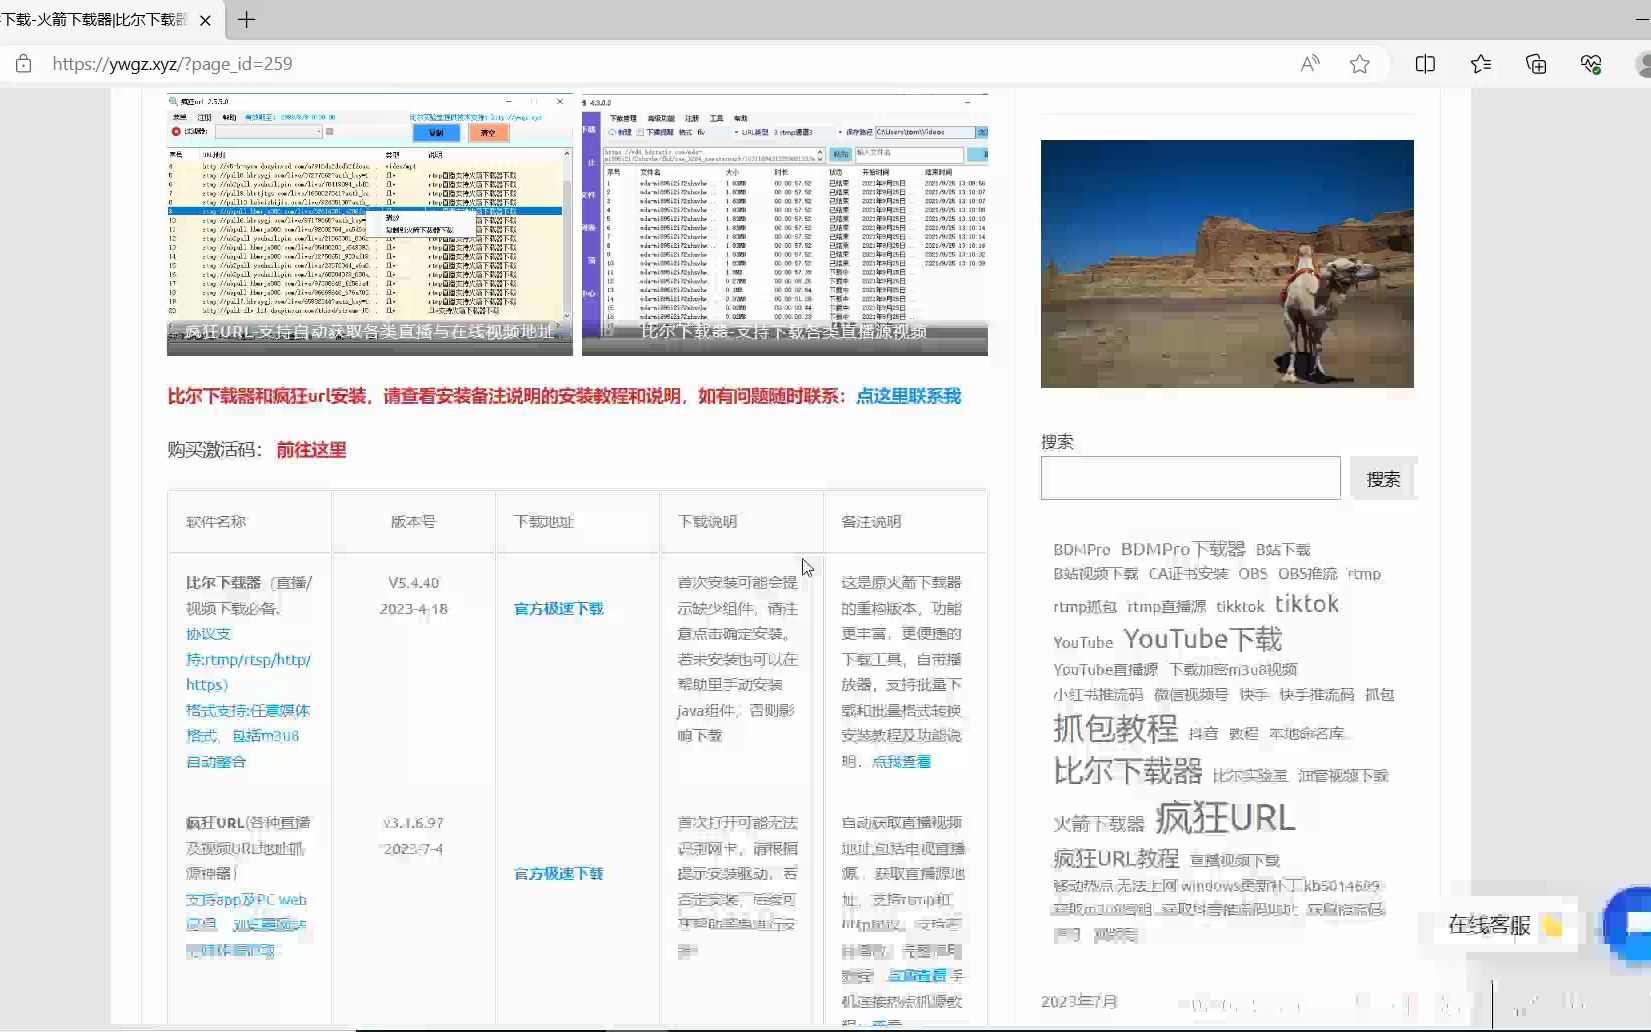Click the 备注说明 column header
This screenshot has height=1032, width=1651.
(x=871, y=522)
